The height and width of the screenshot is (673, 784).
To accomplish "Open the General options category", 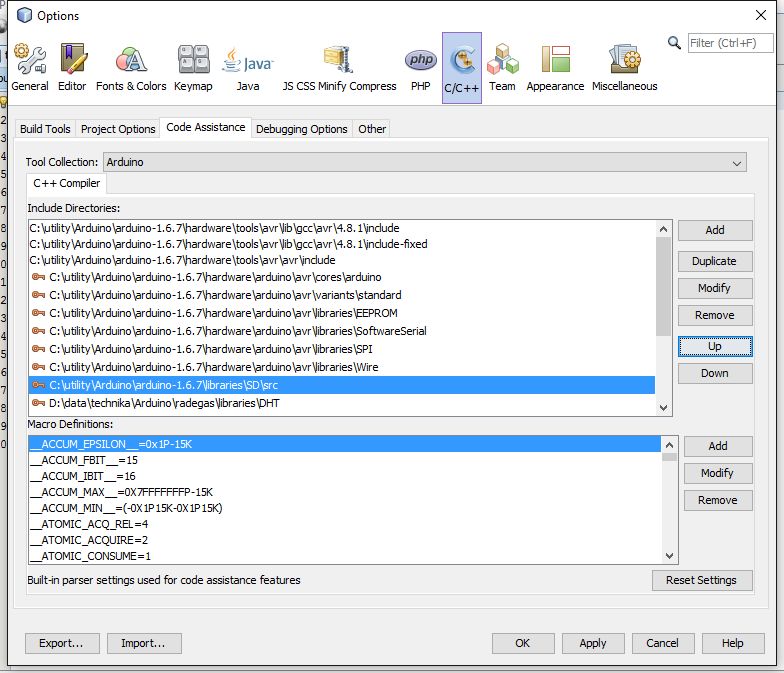I will click(30, 68).
